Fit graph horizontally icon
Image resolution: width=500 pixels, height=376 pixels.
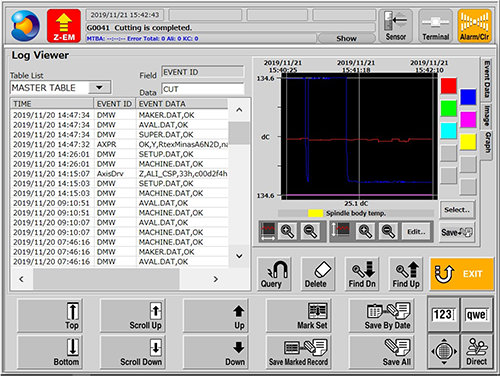tap(268, 232)
